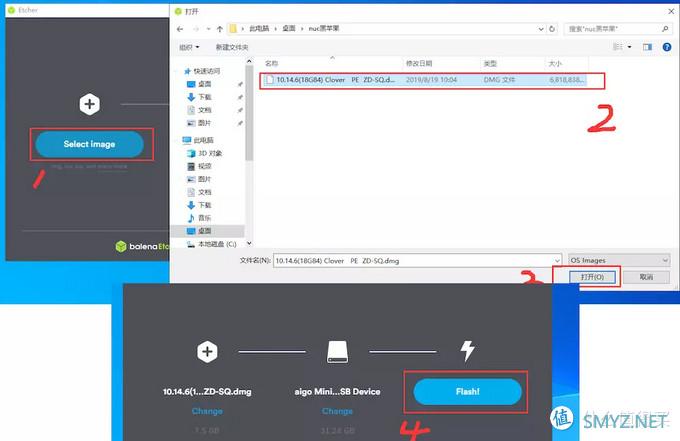The image size is (680, 441).
Task: Select 本地磁盘 (C:) in sidebar
Action: pos(212,244)
